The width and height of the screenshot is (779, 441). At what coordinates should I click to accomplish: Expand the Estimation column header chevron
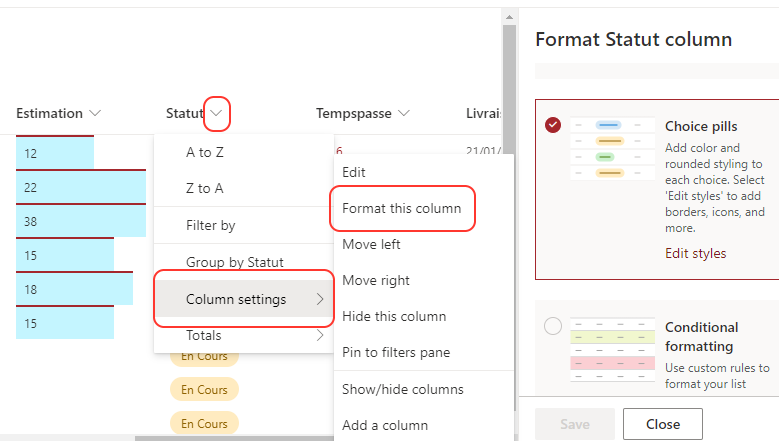[95, 114]
